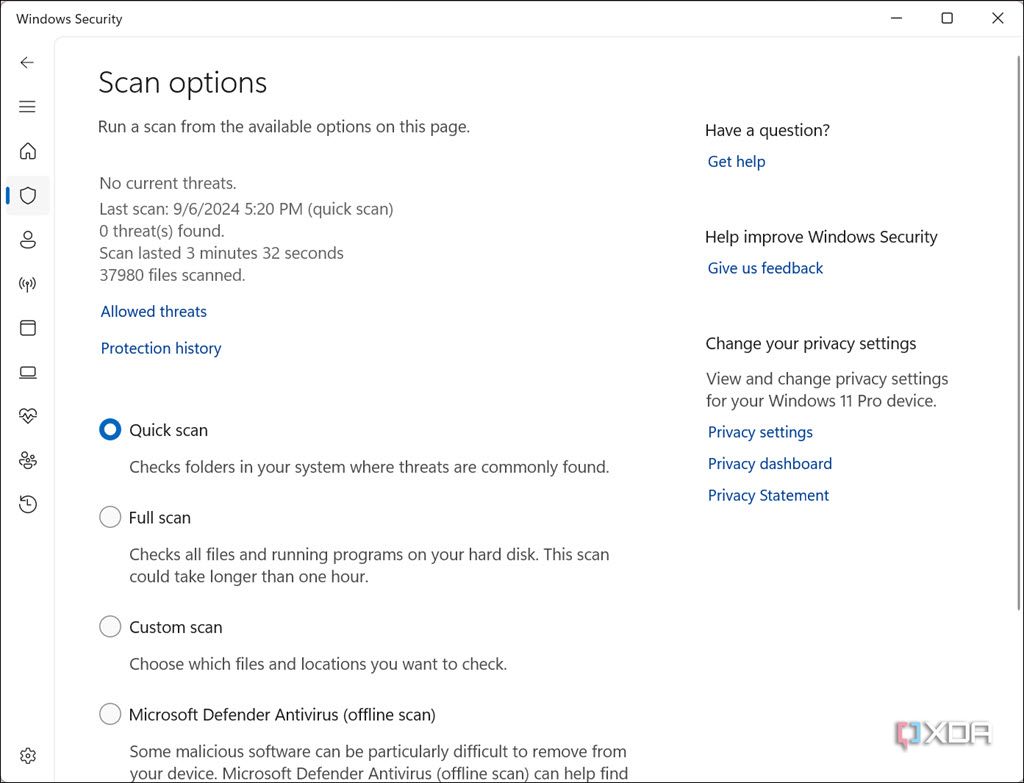Open Settings gear icon

pos(27,756)
